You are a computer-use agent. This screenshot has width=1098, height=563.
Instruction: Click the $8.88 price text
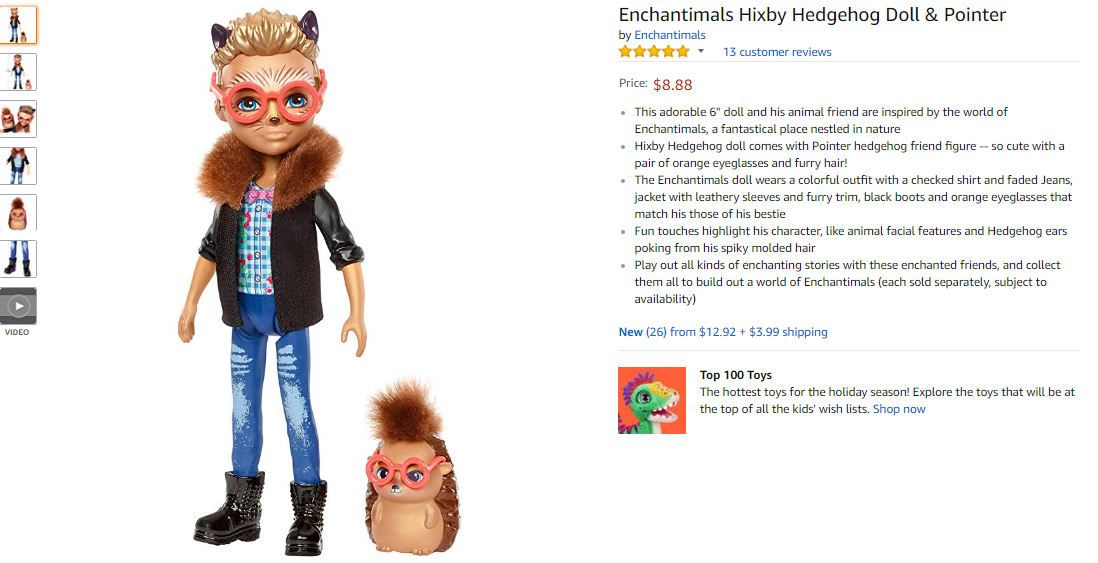(x=672, y=85)
